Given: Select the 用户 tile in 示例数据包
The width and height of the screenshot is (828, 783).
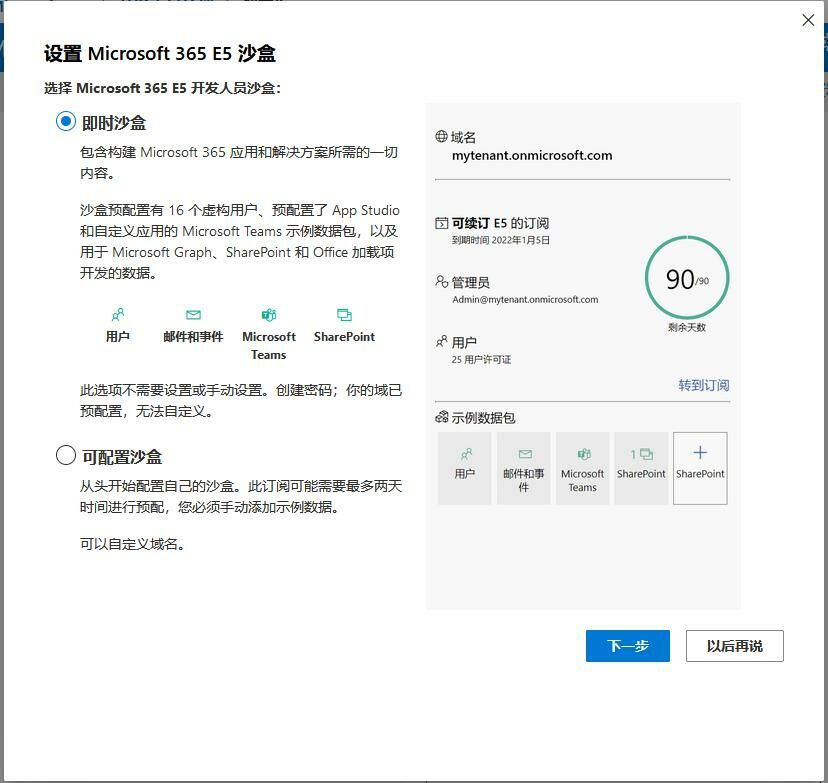Looking at the screenshot, I should click(465, 468).
